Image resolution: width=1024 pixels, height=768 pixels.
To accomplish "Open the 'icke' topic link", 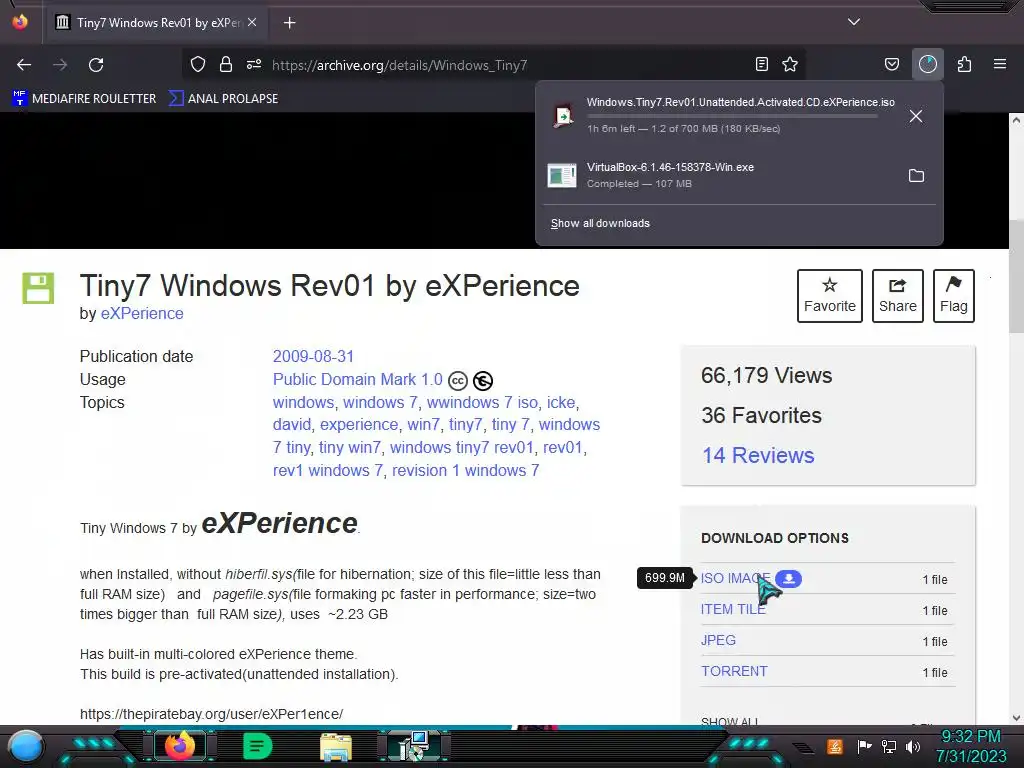I will [561, 402].
